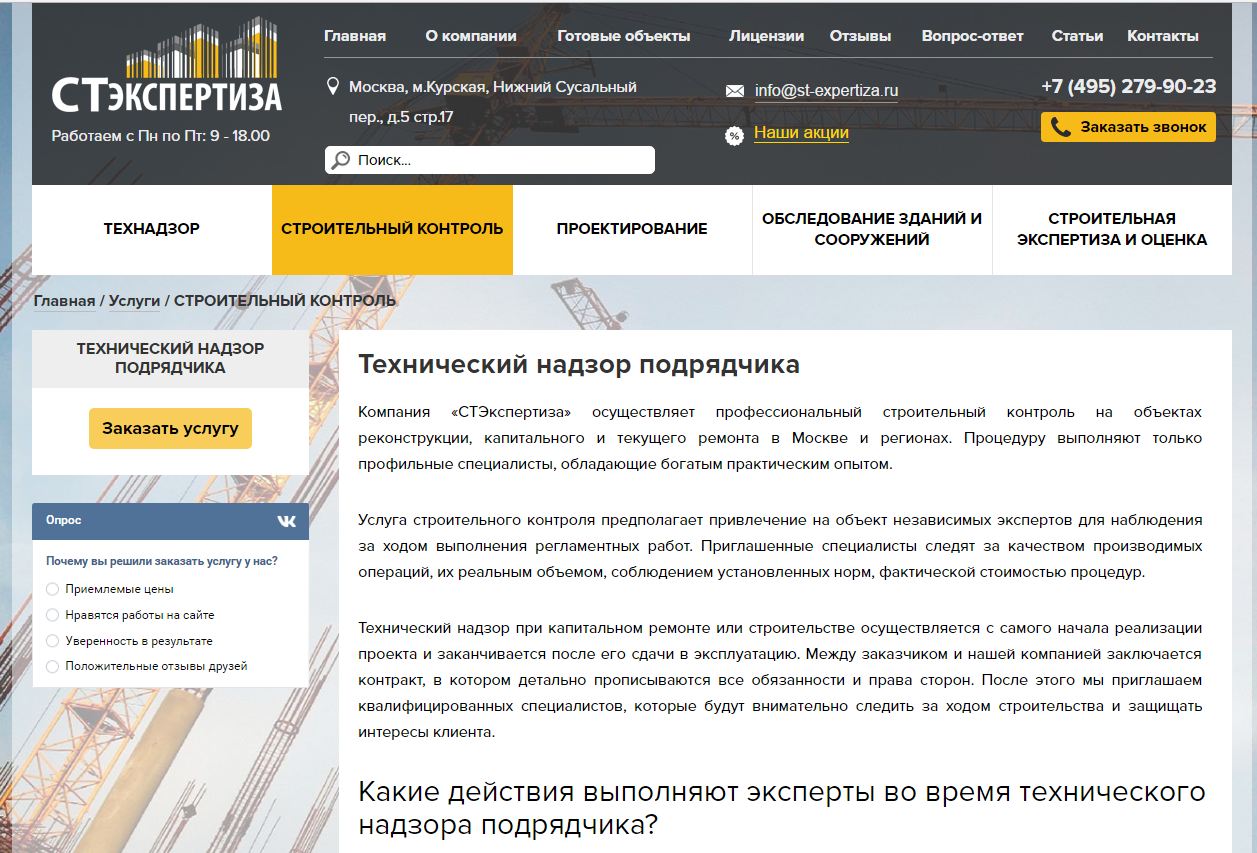
Task: Click the СТЭкспертиза logo
Action: [x=167, y=65]
